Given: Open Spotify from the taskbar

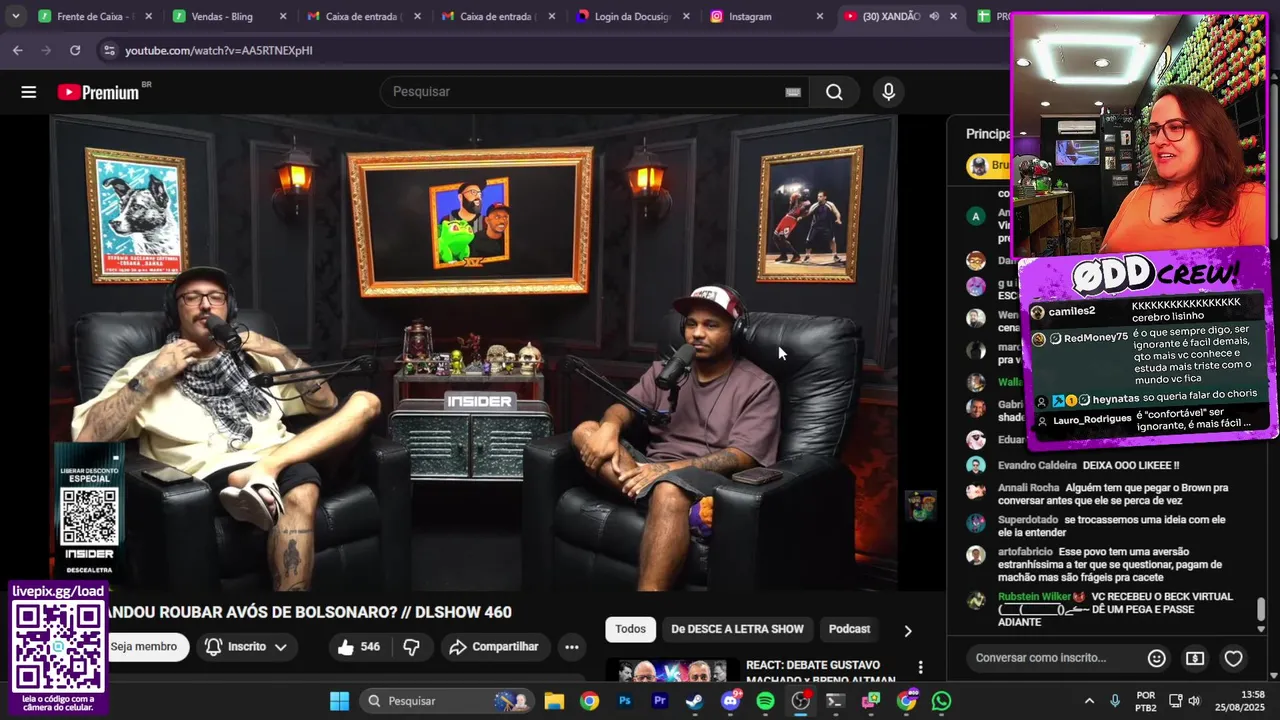Looking at the screenshot, I should (x=765, y=701).
